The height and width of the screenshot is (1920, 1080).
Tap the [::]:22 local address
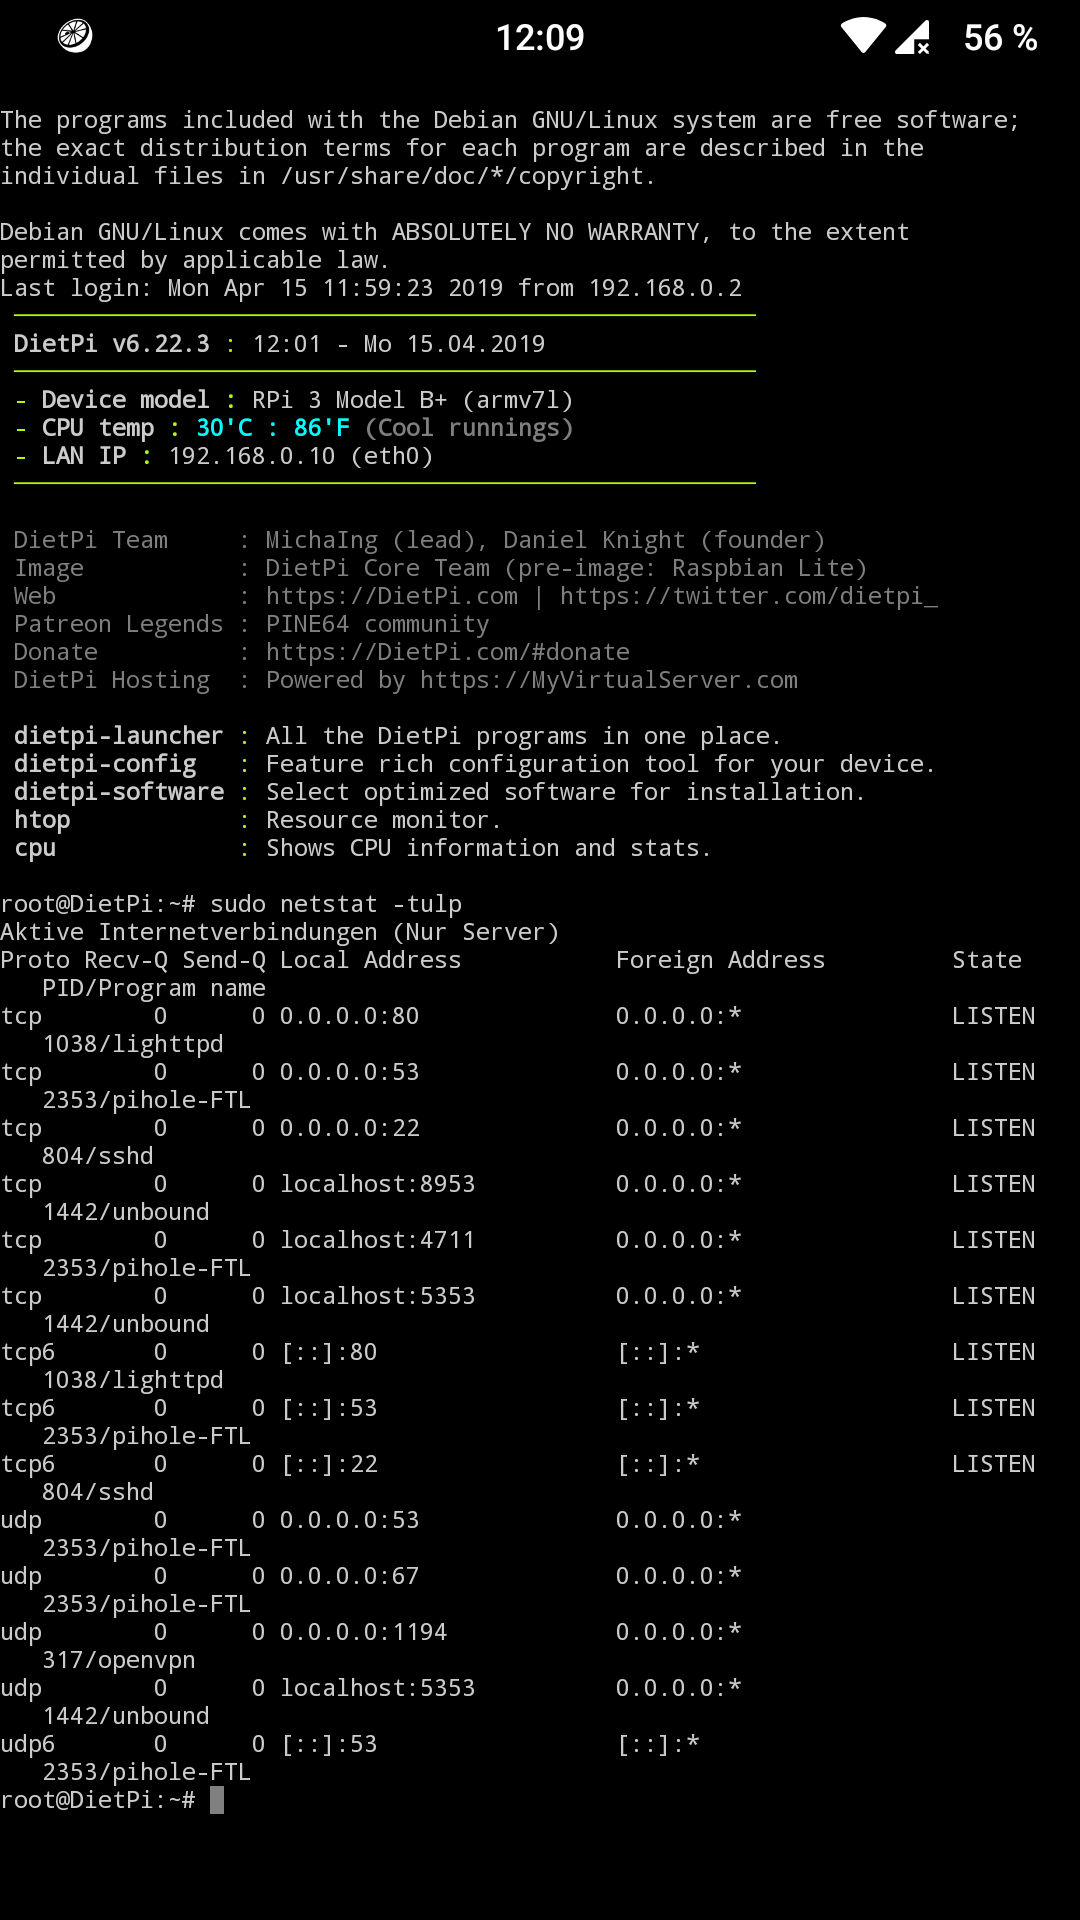(329, 1464)
